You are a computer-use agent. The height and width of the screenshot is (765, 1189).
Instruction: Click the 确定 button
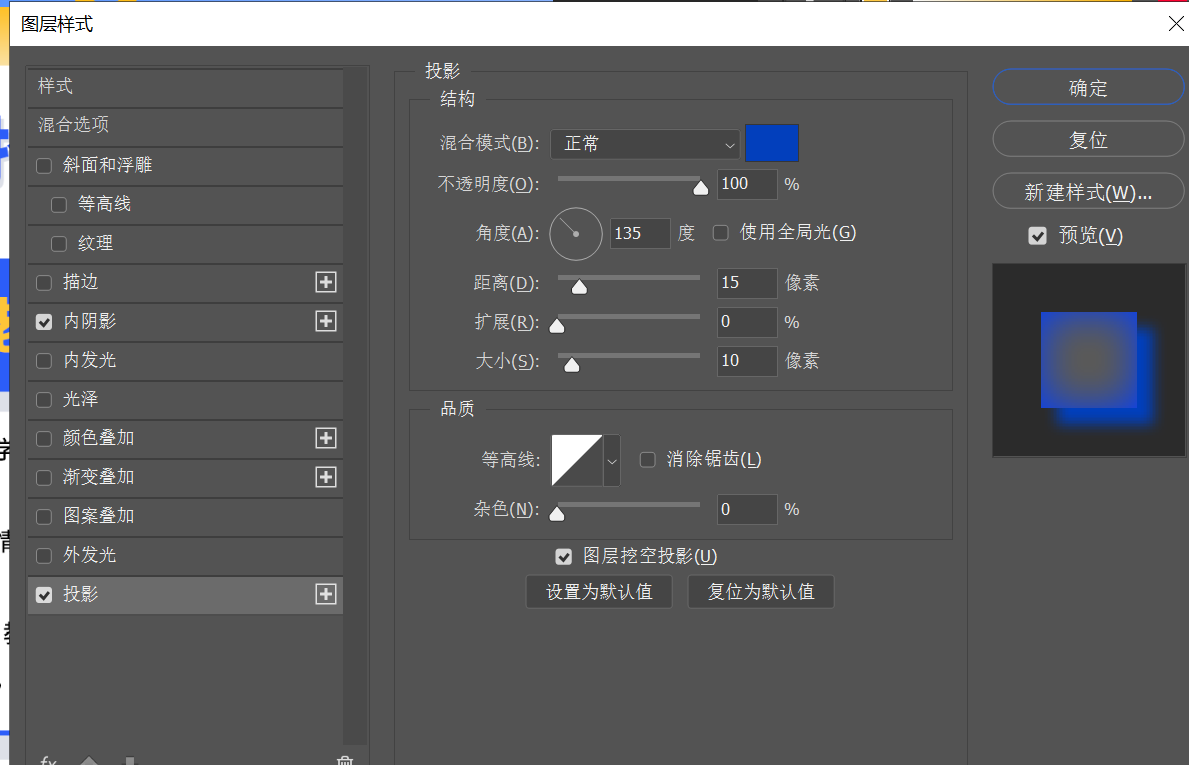coord(1088,88)
